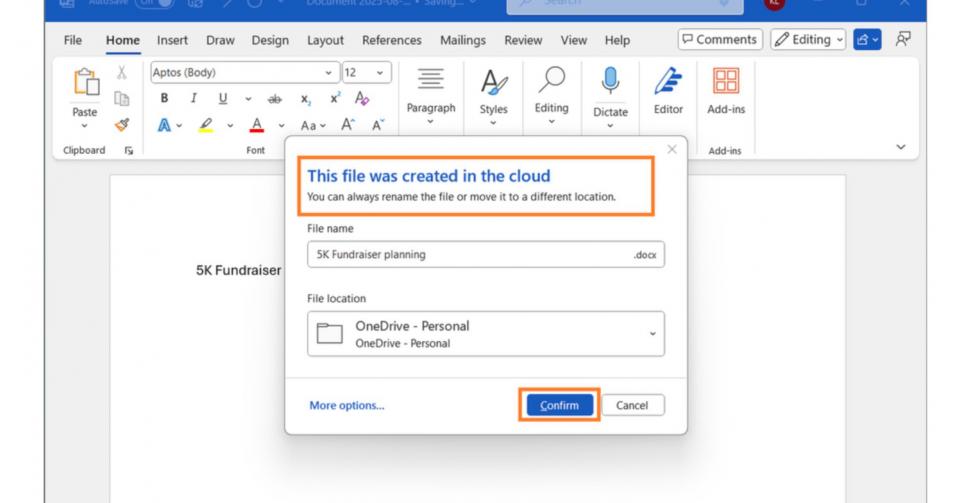Click the Cut scissors icon
This screenshot has width=962, height=503.
pyautogui.click(x=121, y=72)
